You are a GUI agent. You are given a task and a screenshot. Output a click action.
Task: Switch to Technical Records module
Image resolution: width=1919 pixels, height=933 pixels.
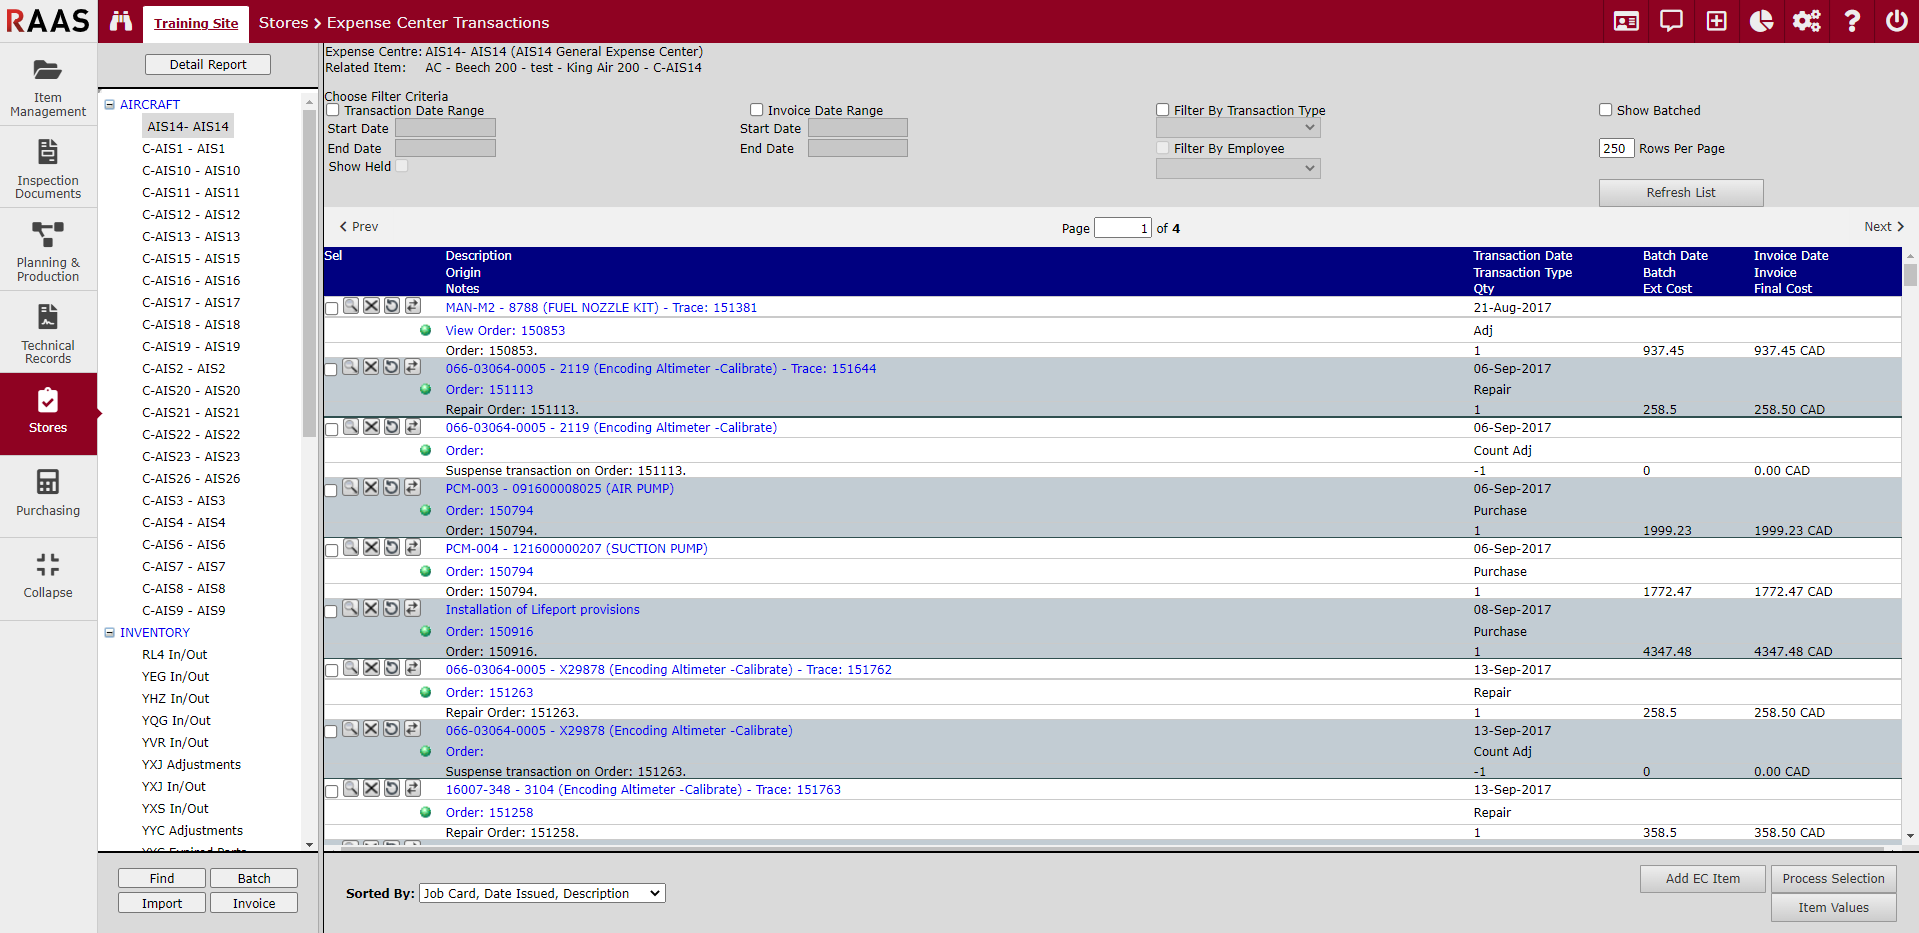(x=48, y=333)
